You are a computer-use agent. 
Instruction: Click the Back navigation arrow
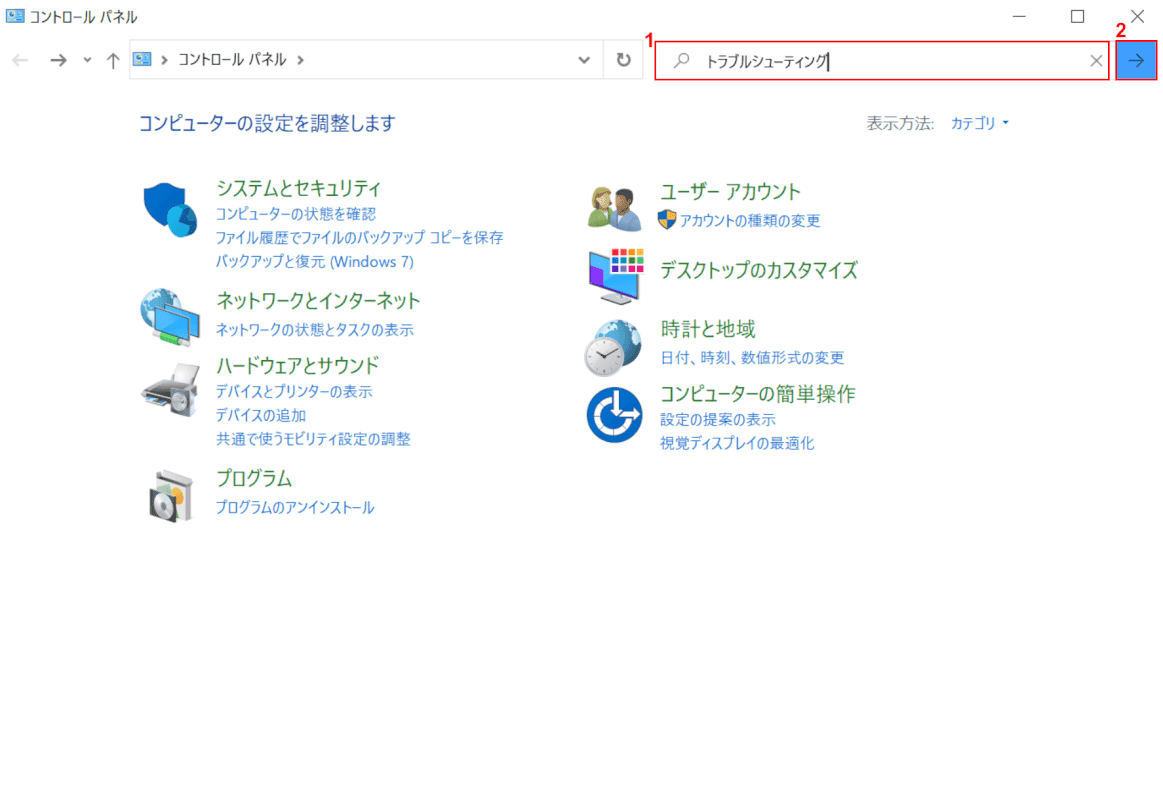click(x=21, y=60)
